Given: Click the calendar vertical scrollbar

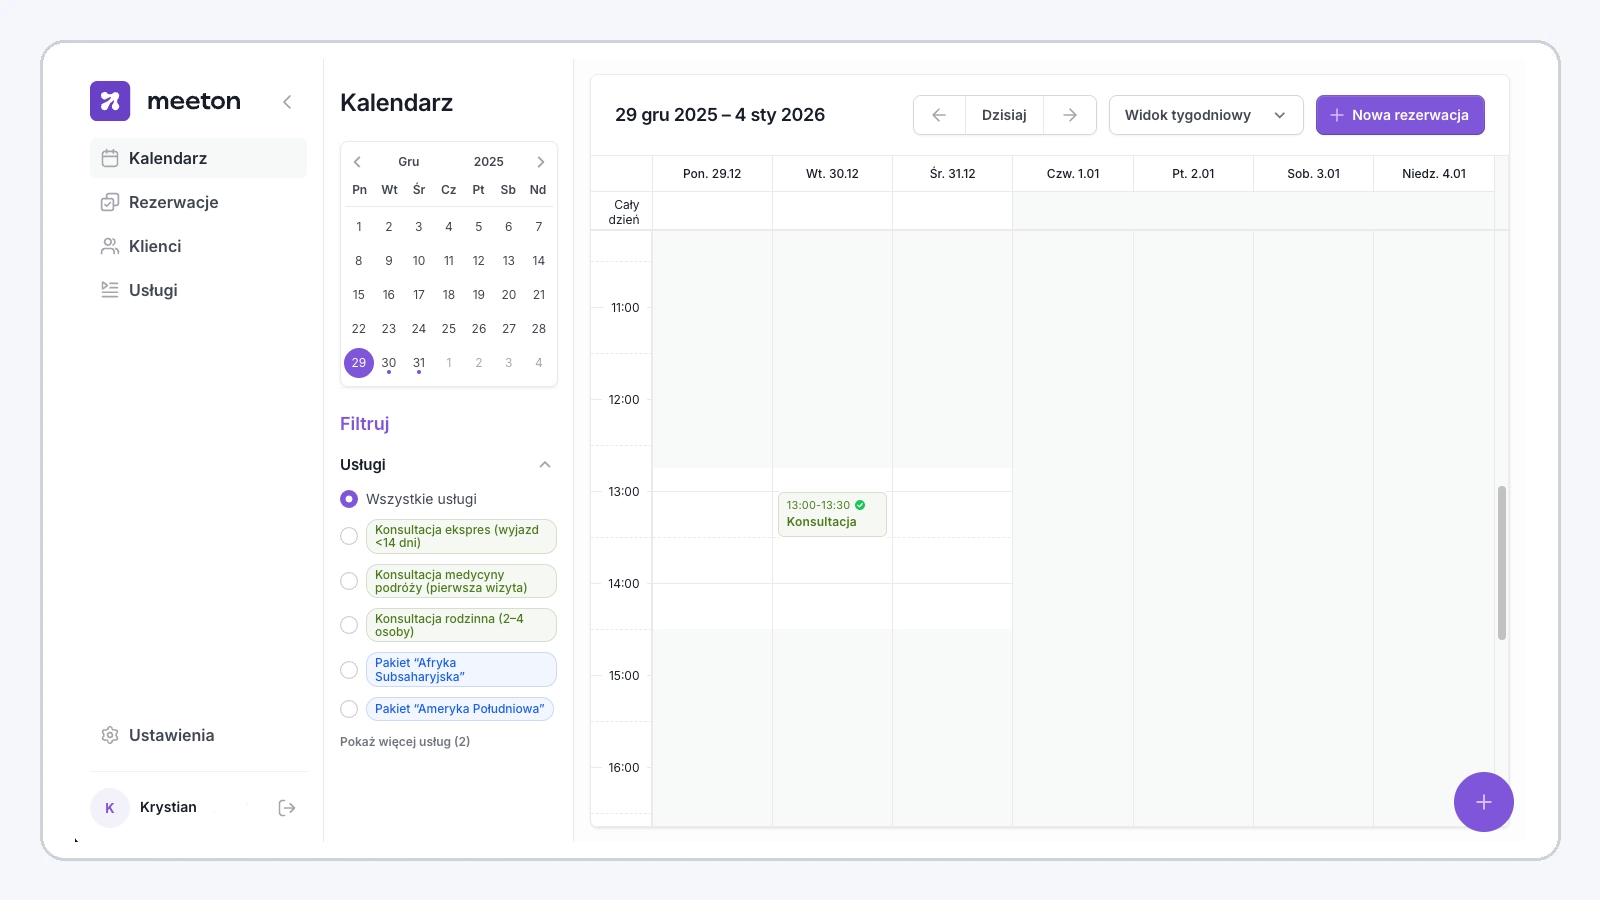Looking at the screenshot, I should pos(1501,562).
